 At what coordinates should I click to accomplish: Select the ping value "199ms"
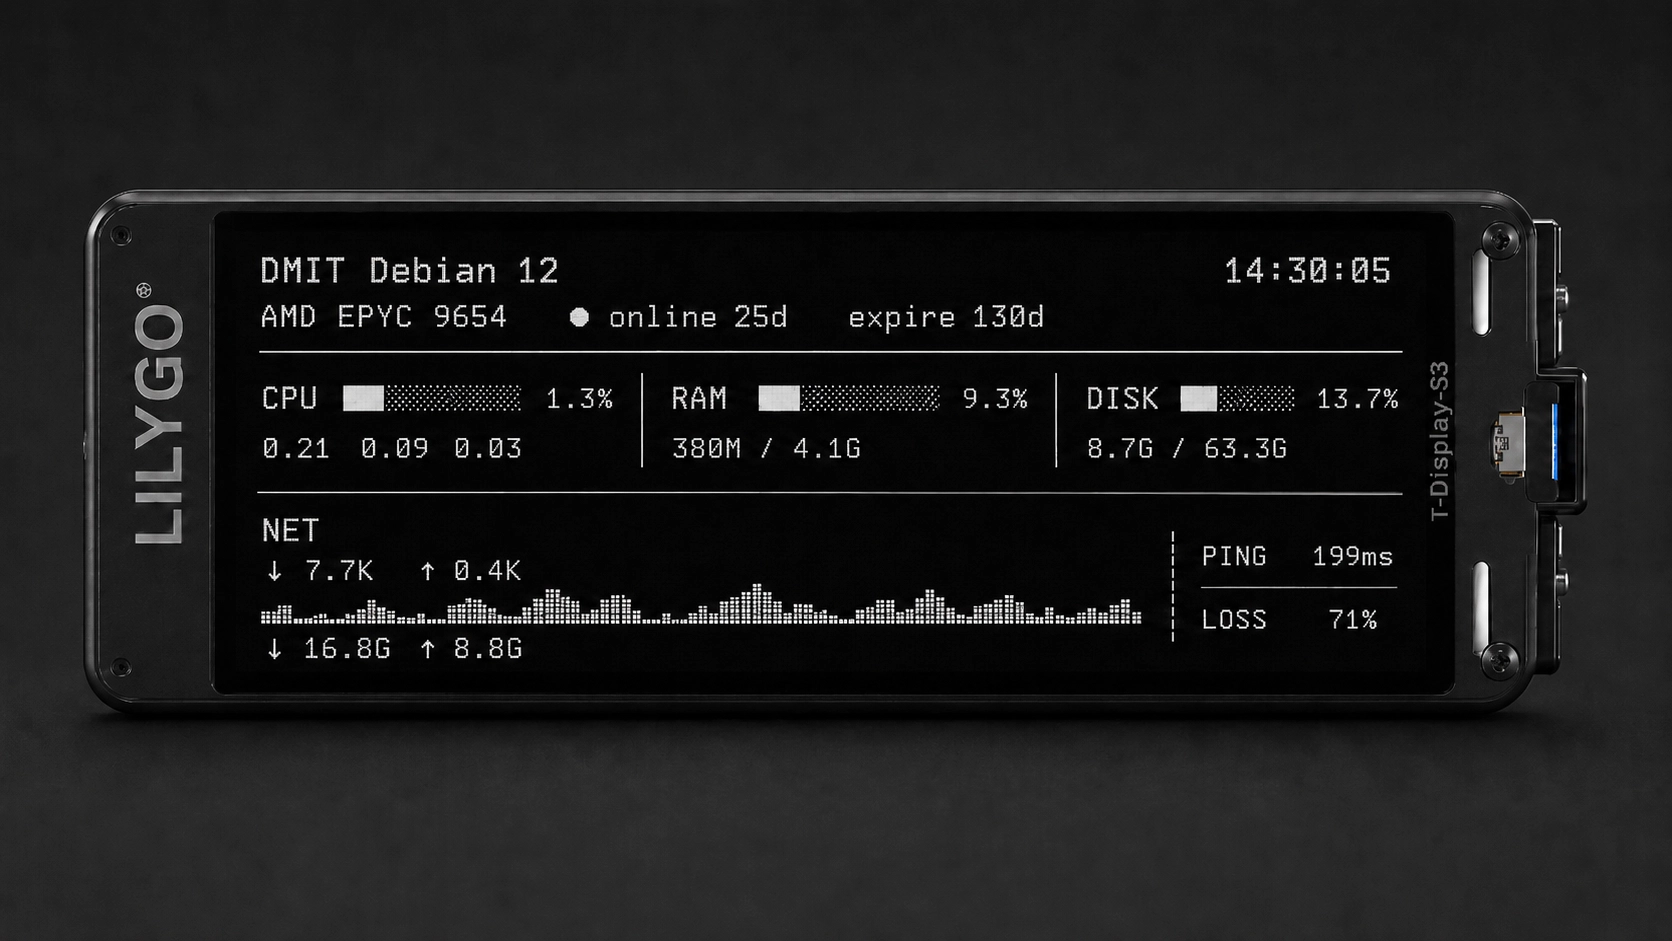[1352, 556]
